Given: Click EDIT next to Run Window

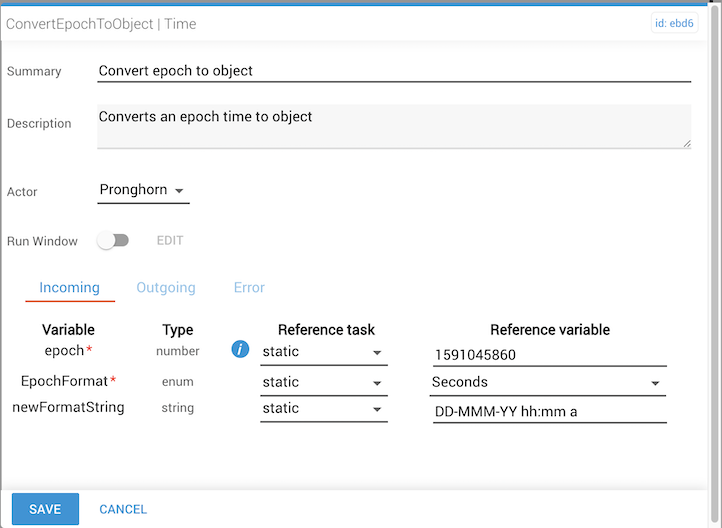Looking at the screenshot, I should (x=170, y=241).
